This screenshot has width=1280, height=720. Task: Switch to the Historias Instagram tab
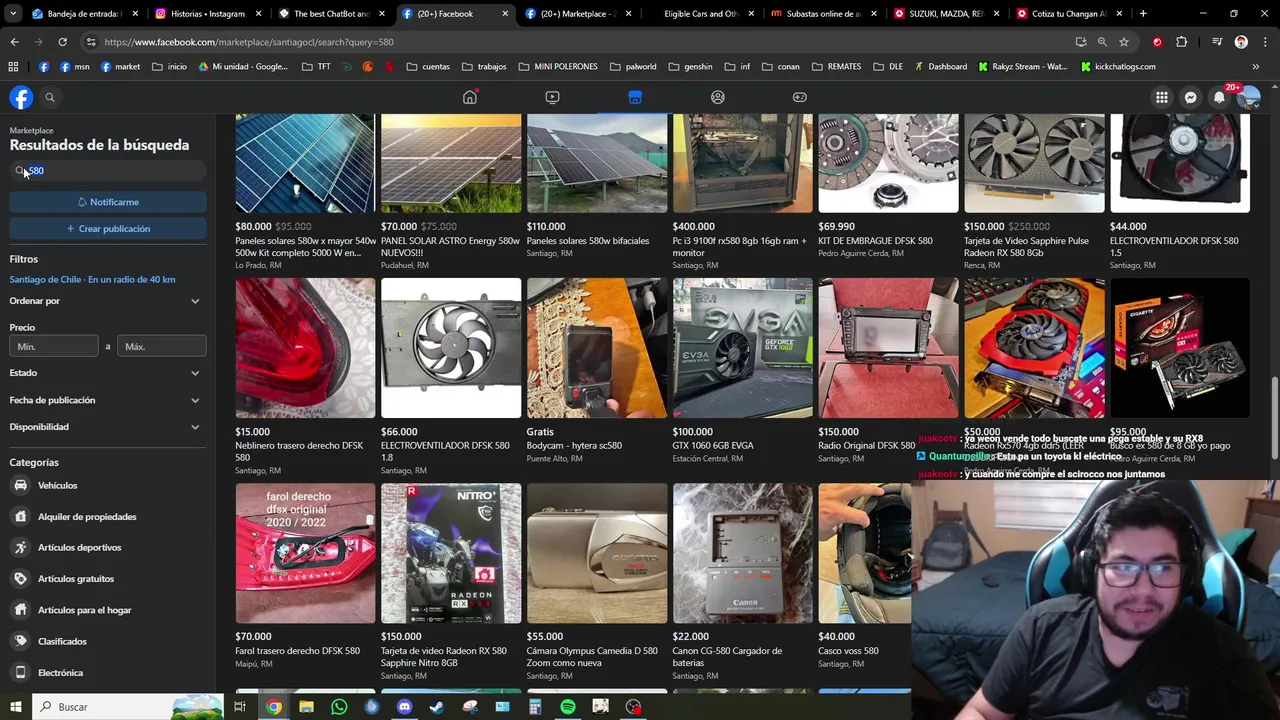pyautogui.click(x=207, y=14)
